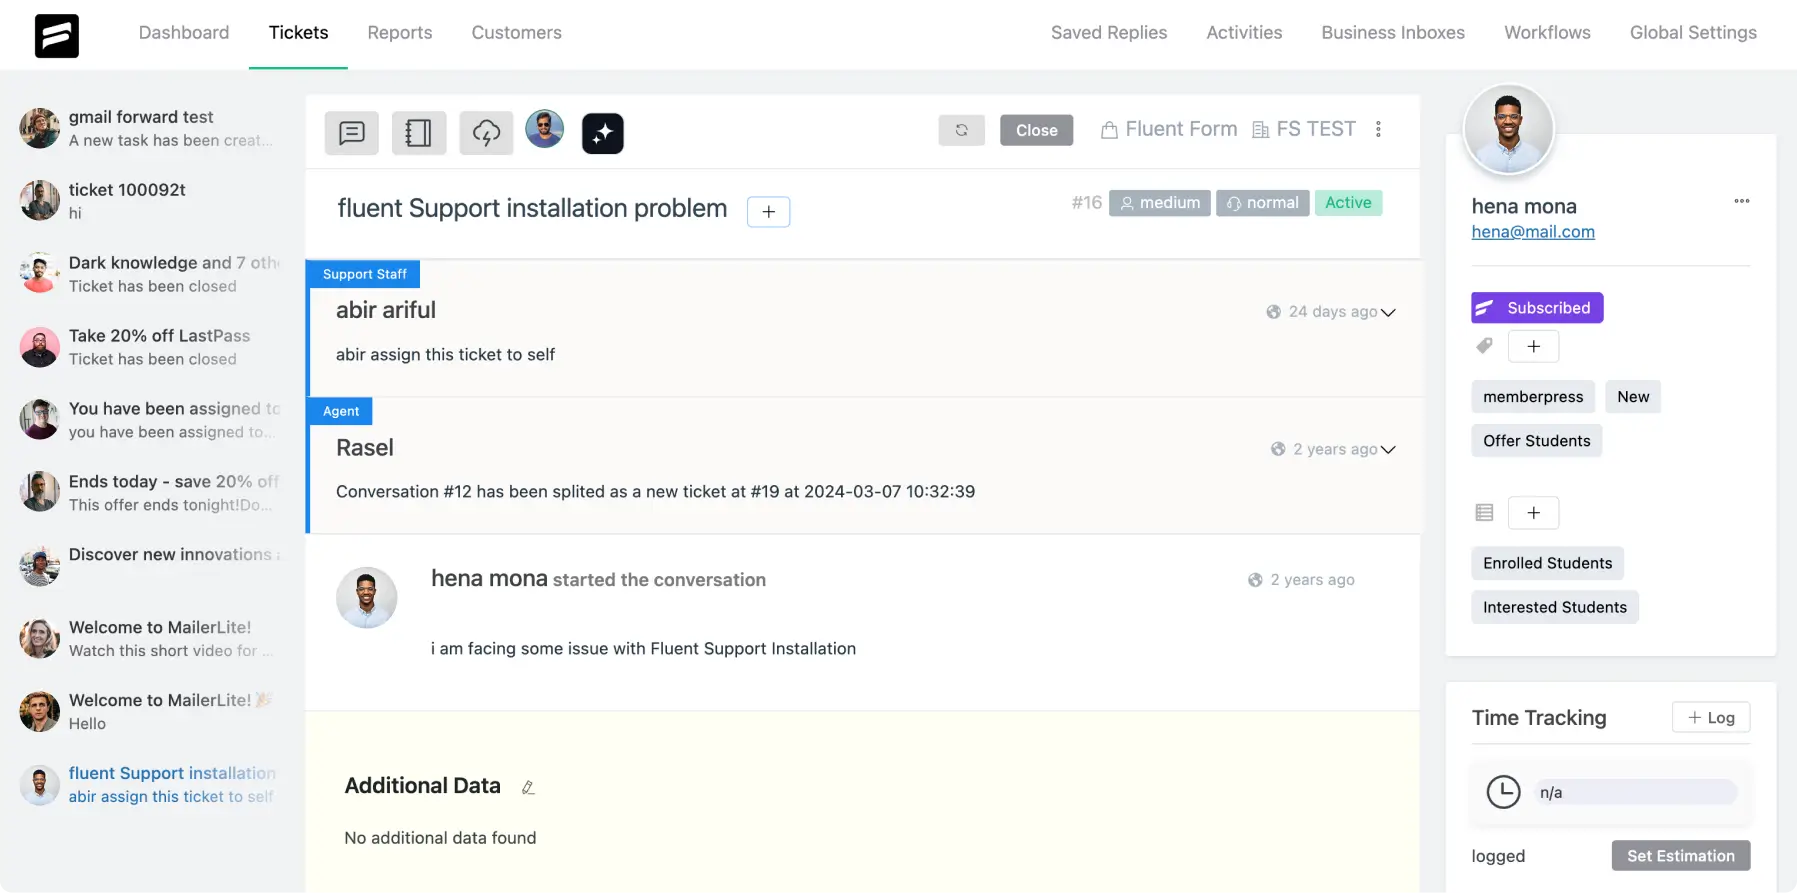Open the Reports tab
The width and height of the screenshot is (1797, 893).
click(400, 33)
